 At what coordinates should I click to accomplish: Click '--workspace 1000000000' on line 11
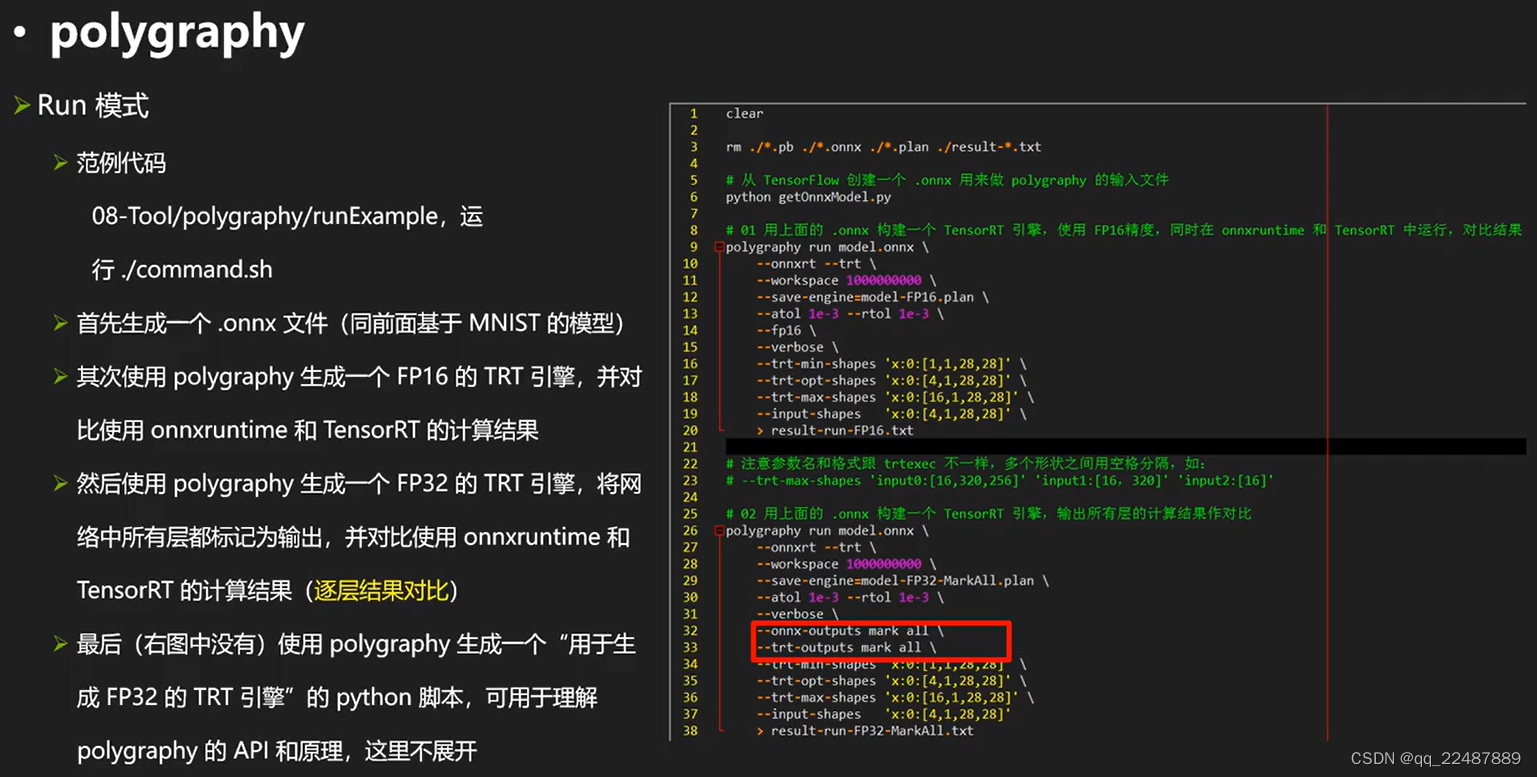click(846, 280)
